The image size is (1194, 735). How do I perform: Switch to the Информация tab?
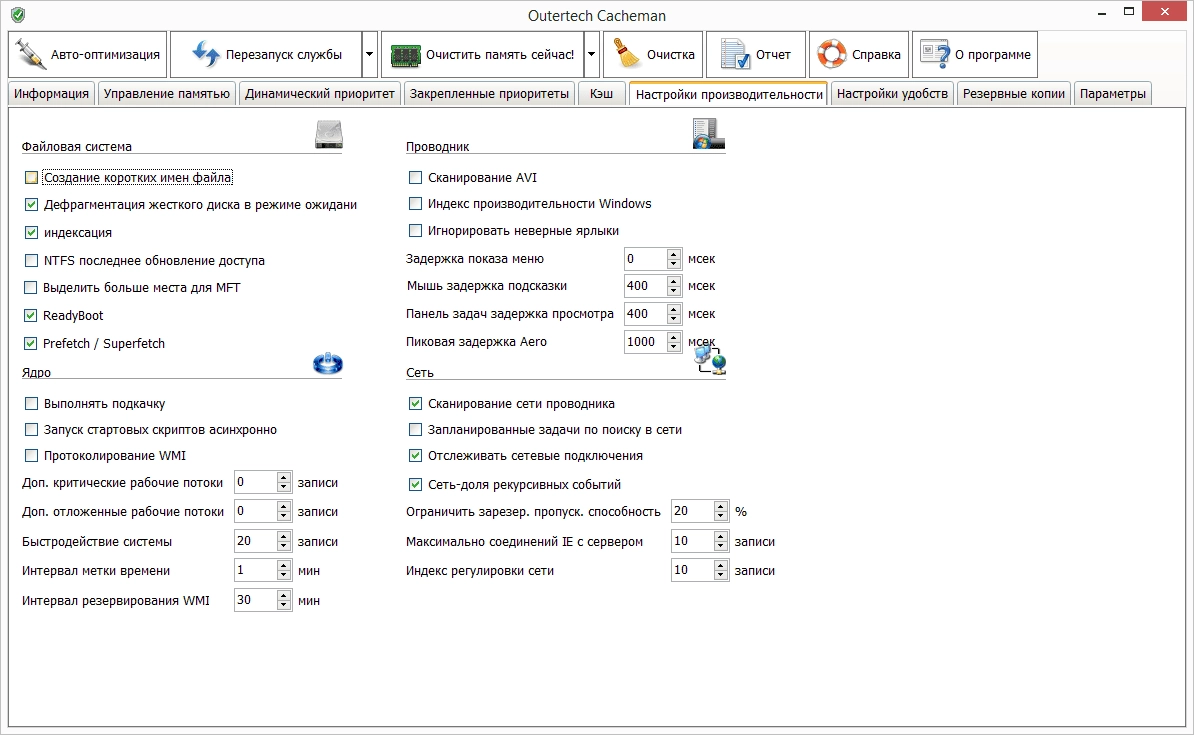click(x=51, y=94)
